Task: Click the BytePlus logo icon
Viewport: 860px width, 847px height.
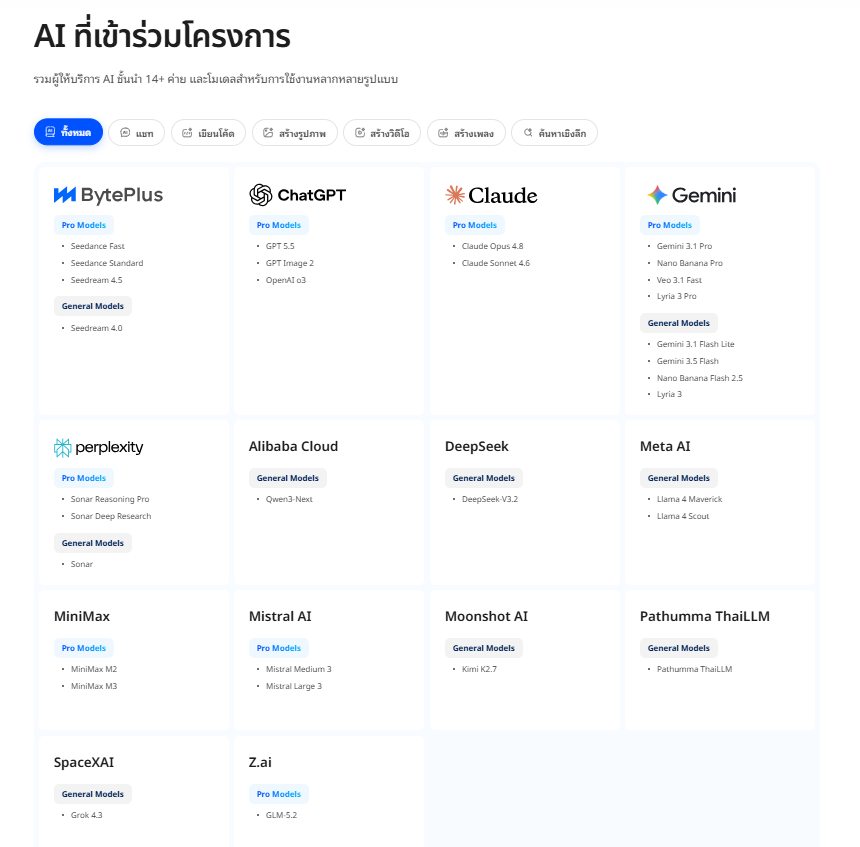Action: [x=65, y=195]
